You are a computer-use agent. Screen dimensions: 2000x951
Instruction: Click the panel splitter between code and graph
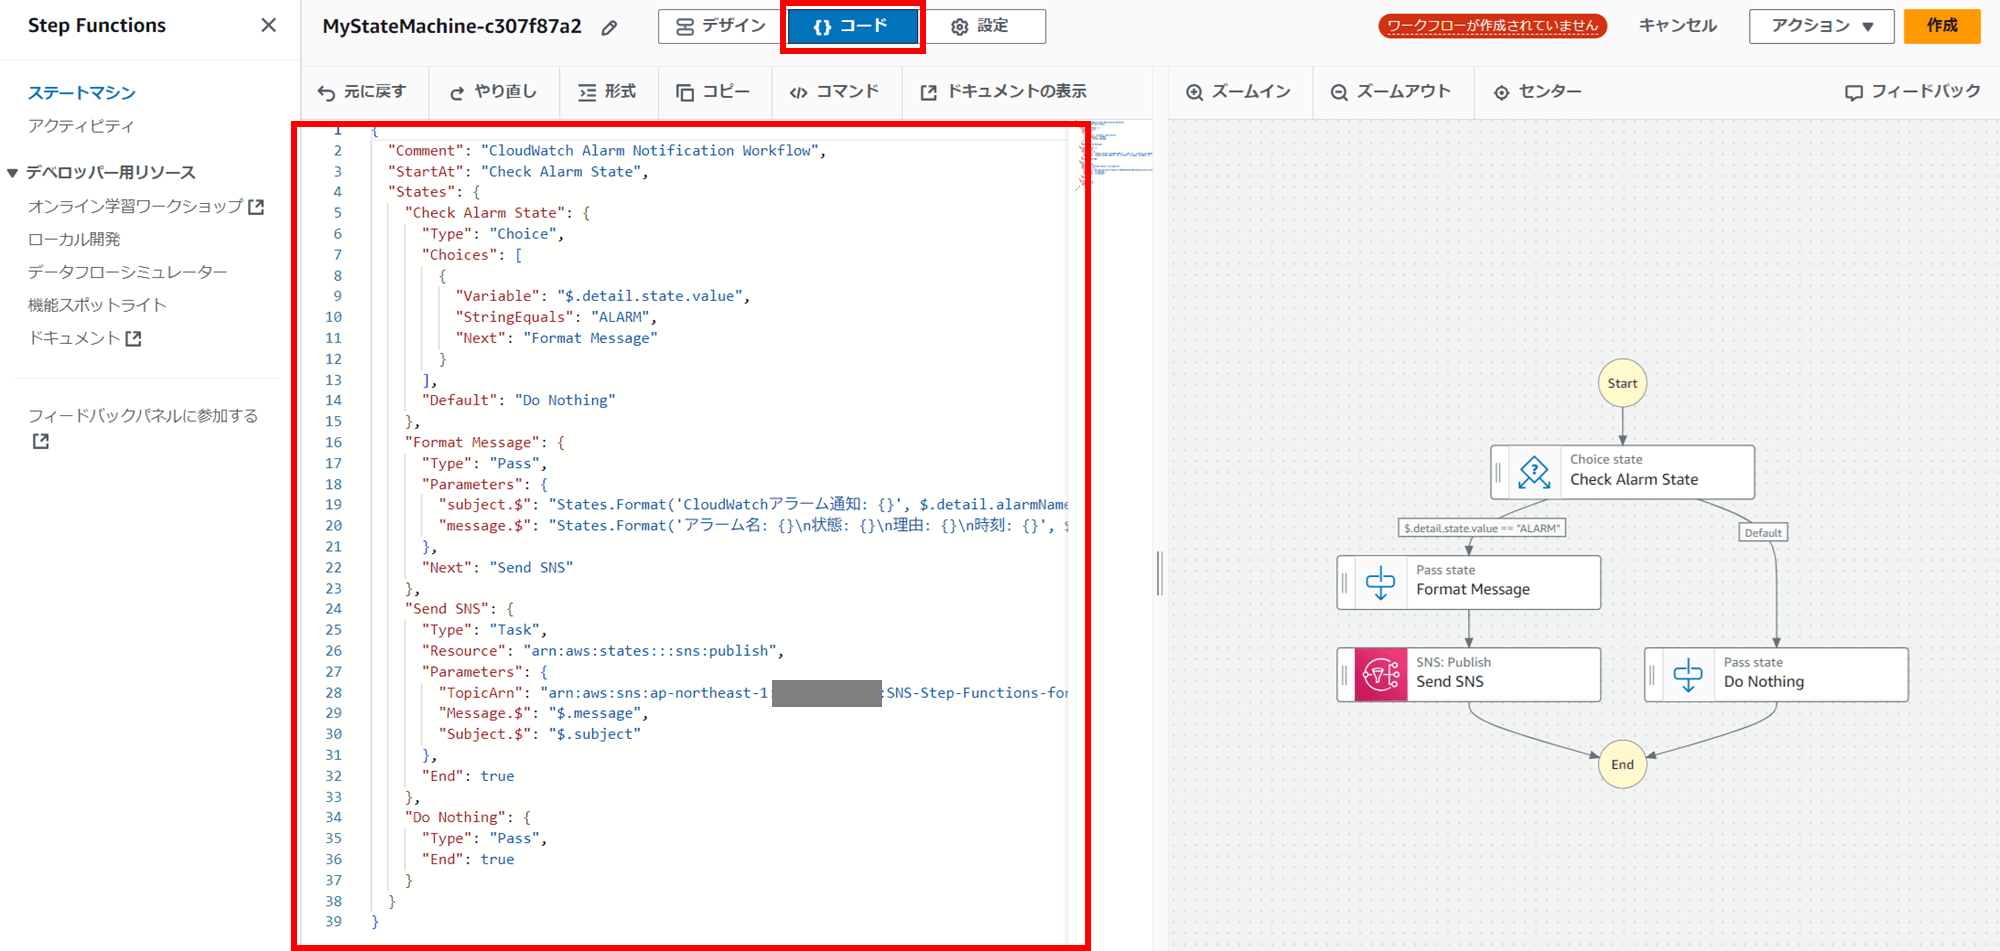pos(1159,573)
